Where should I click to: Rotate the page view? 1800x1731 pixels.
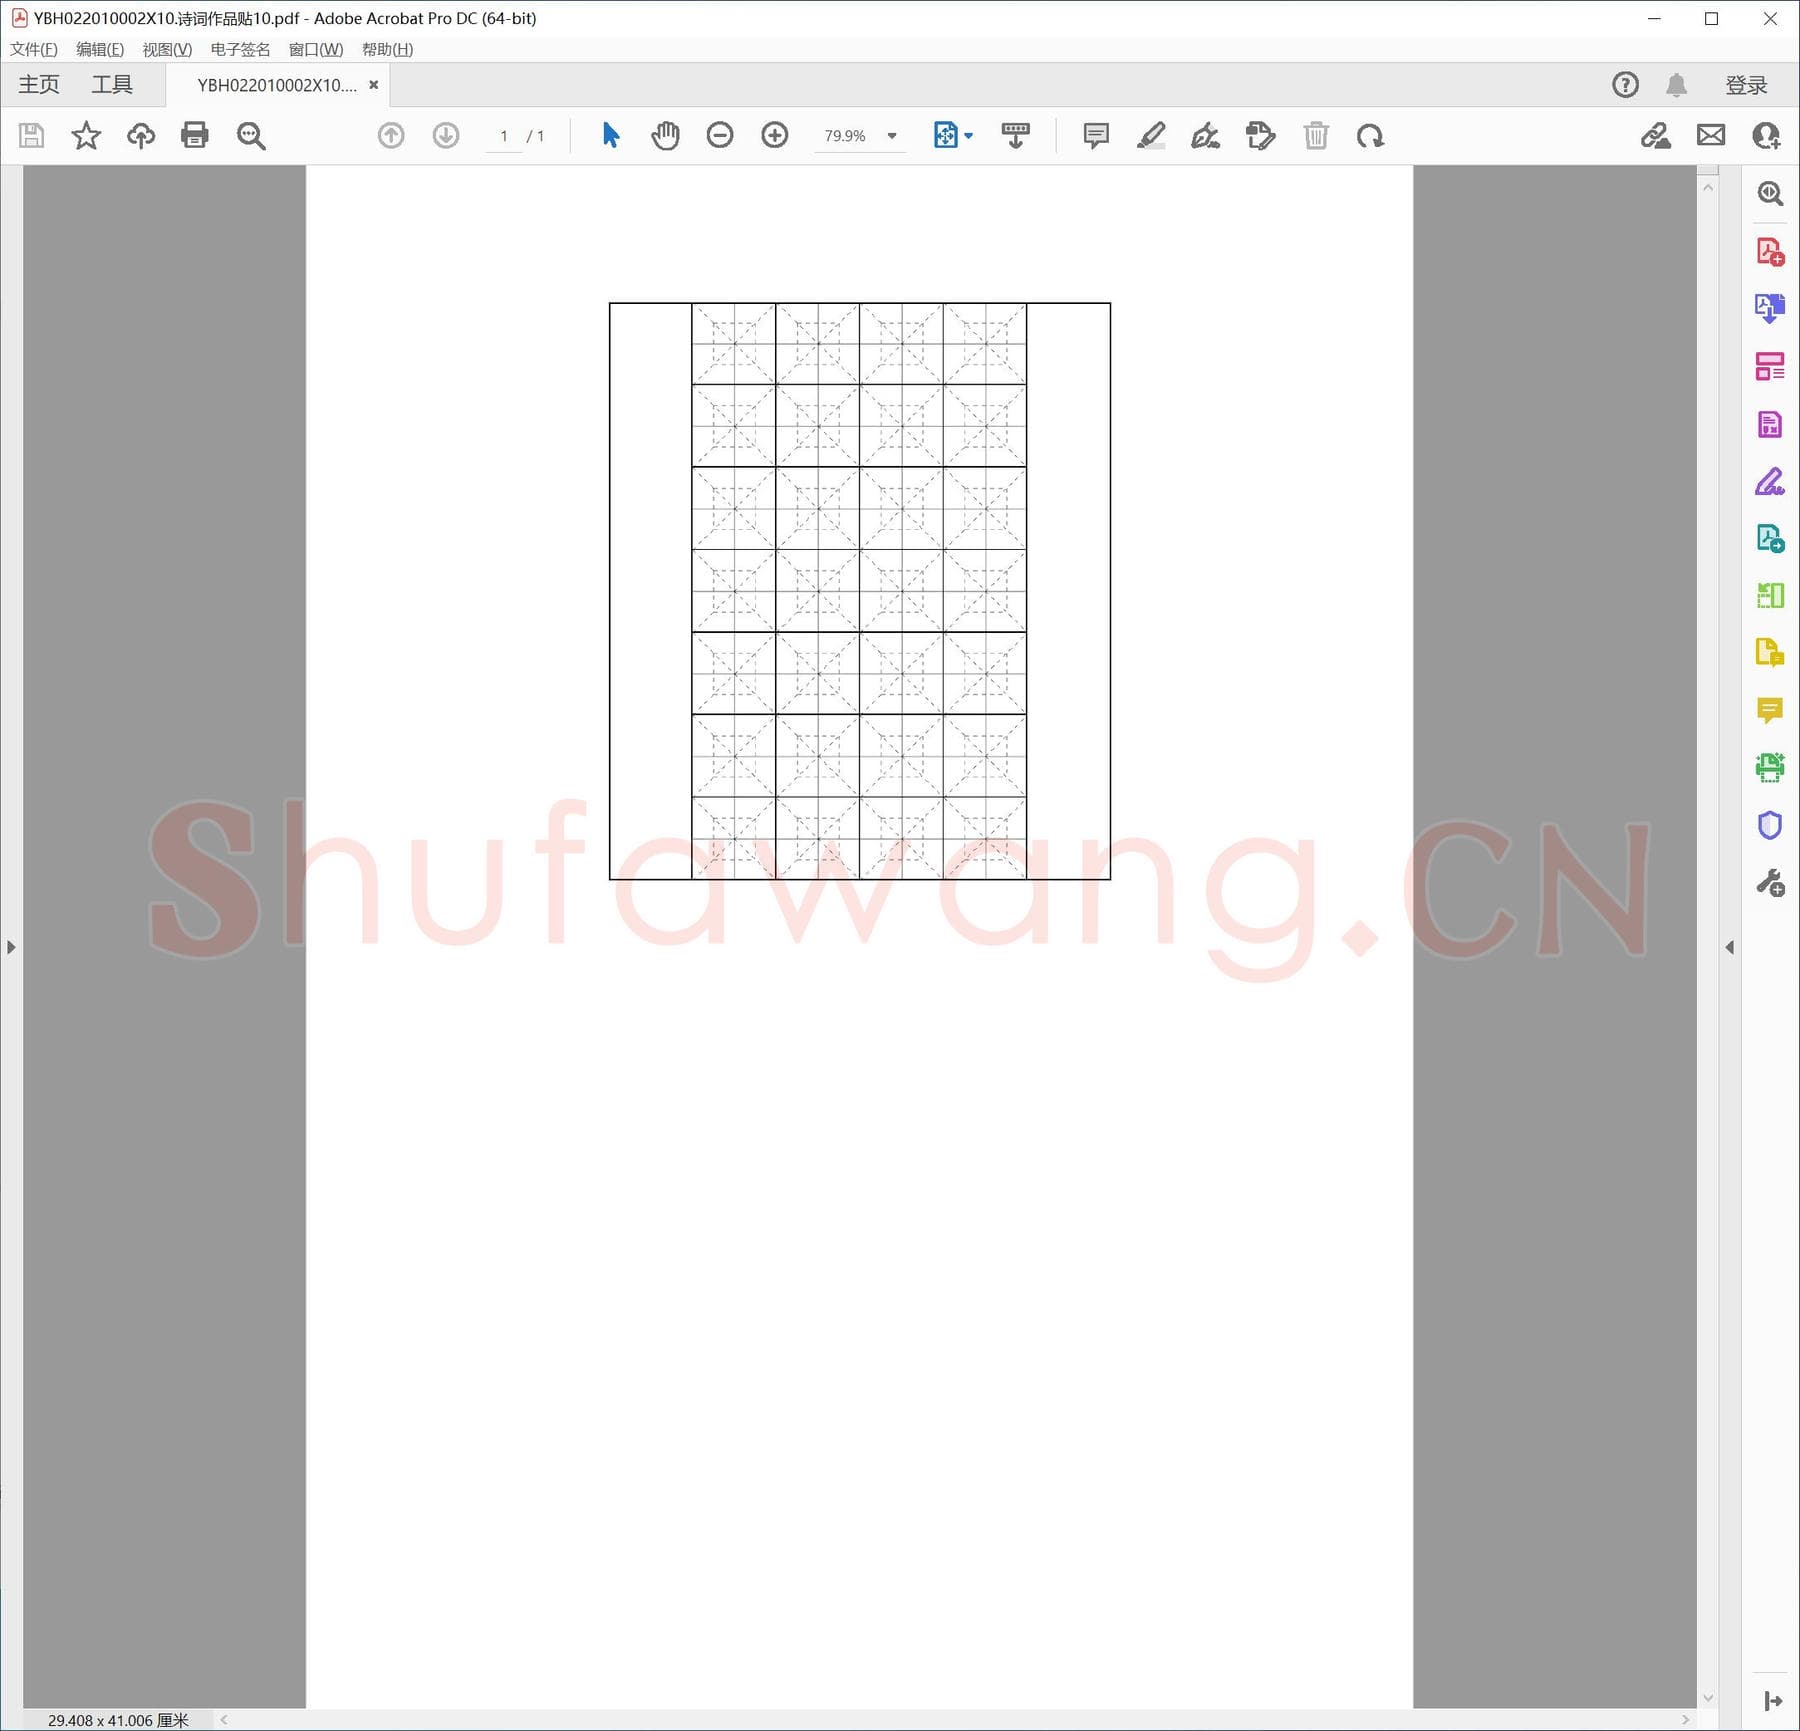1370,135
